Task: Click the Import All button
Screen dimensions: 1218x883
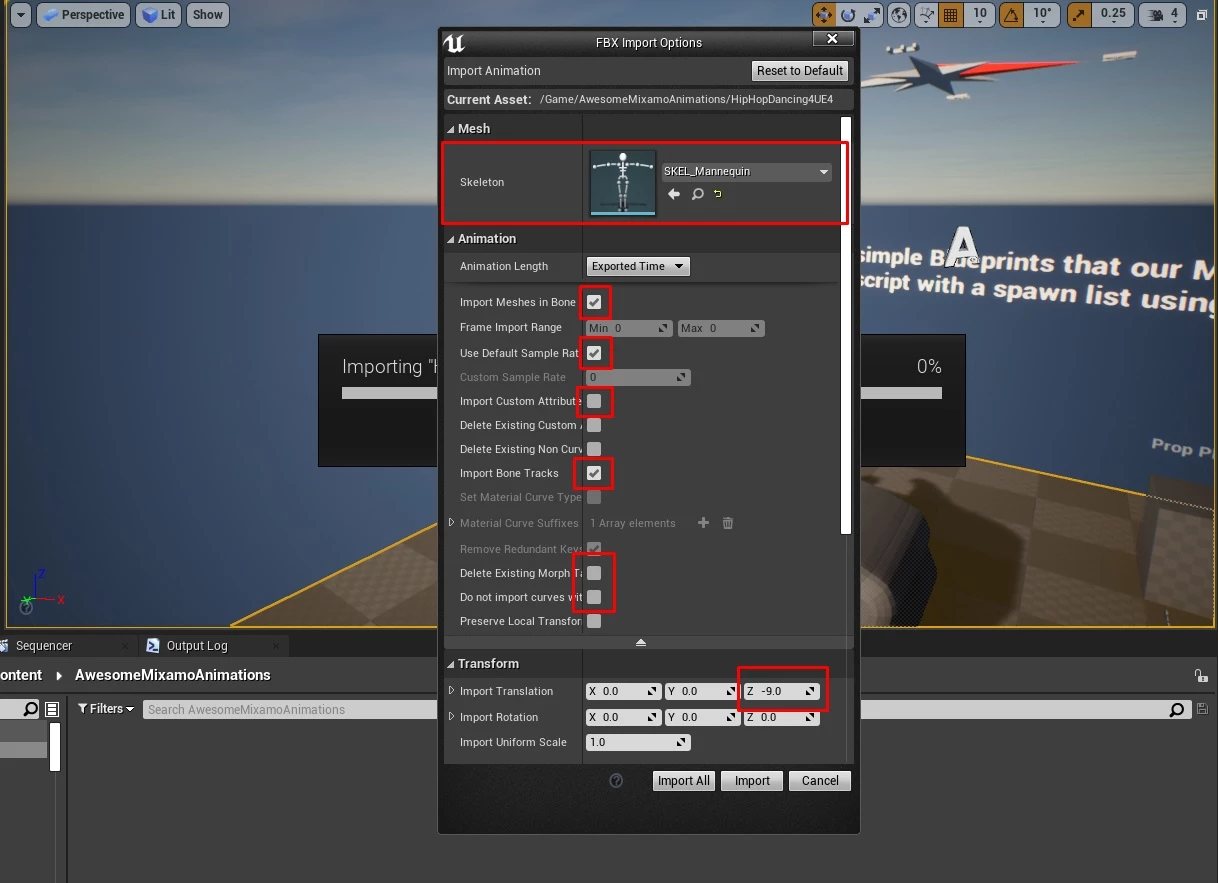Action: [x=684, y=781]
